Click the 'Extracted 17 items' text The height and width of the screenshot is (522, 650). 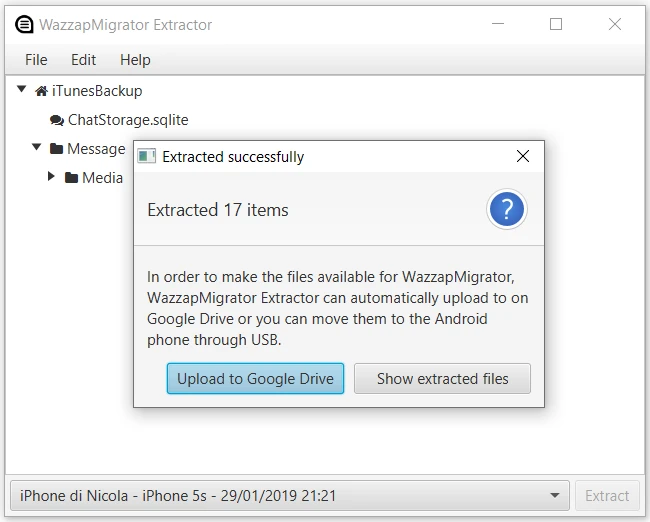[218, 210]
